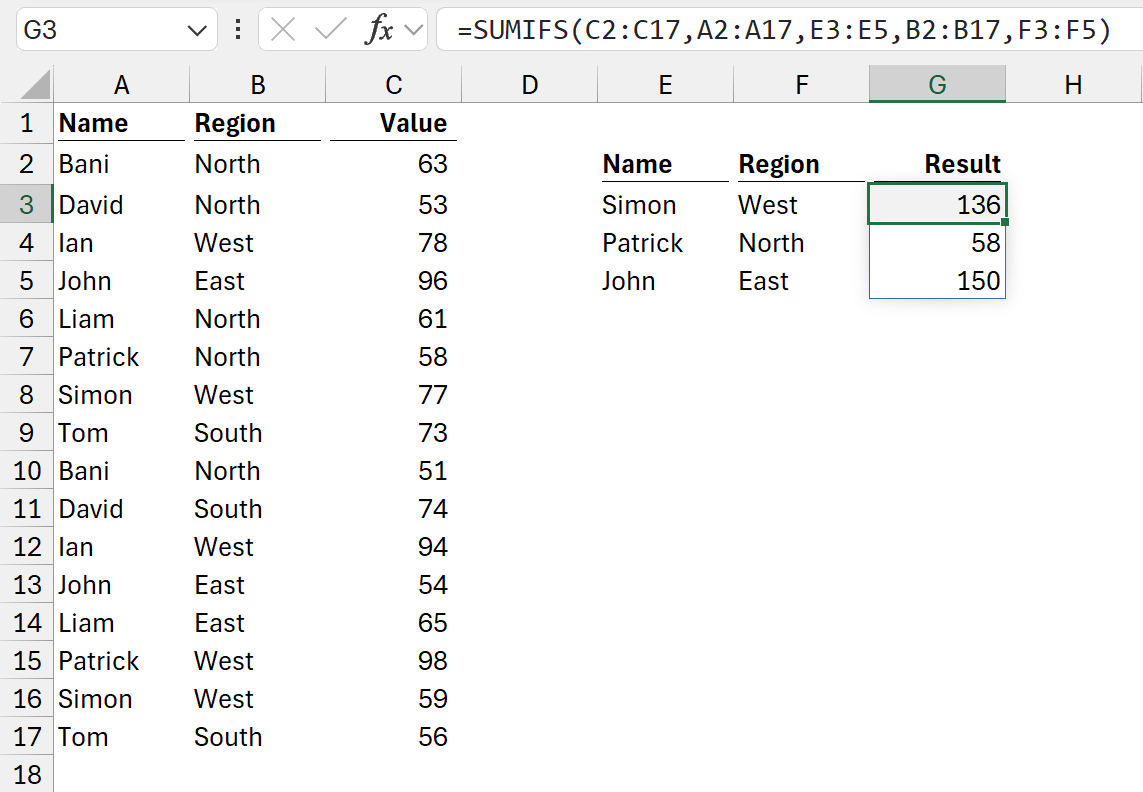The width and height of the screenshot is (1143, 792).
Task: Click the Enter checkmark formula bar icon
Action: point(329,30)
